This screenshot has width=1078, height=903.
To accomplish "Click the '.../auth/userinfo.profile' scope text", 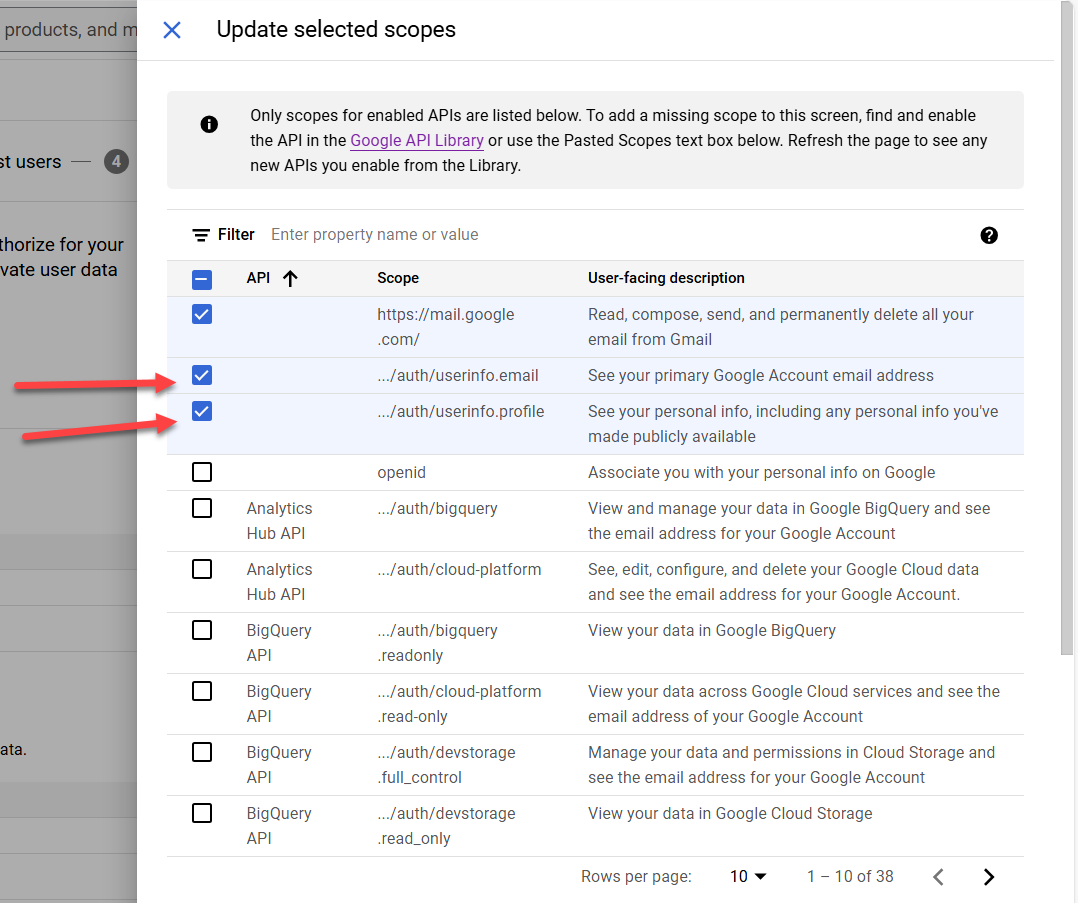I will tap(461, 411).
